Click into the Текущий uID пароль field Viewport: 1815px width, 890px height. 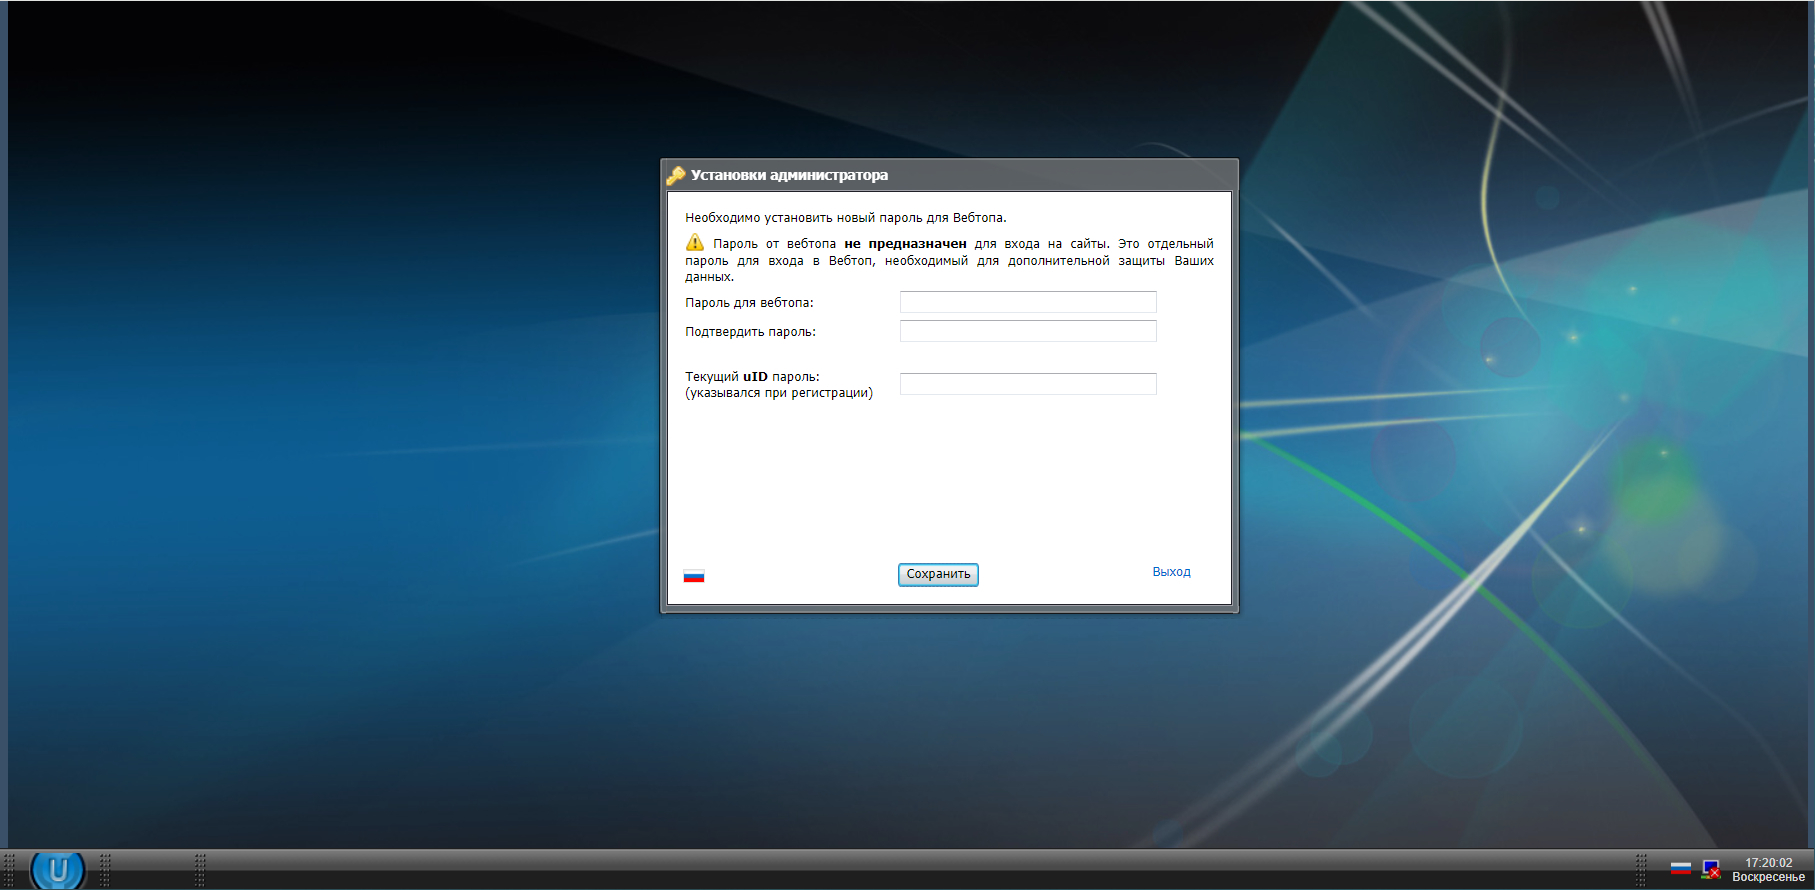point(1028,384)
